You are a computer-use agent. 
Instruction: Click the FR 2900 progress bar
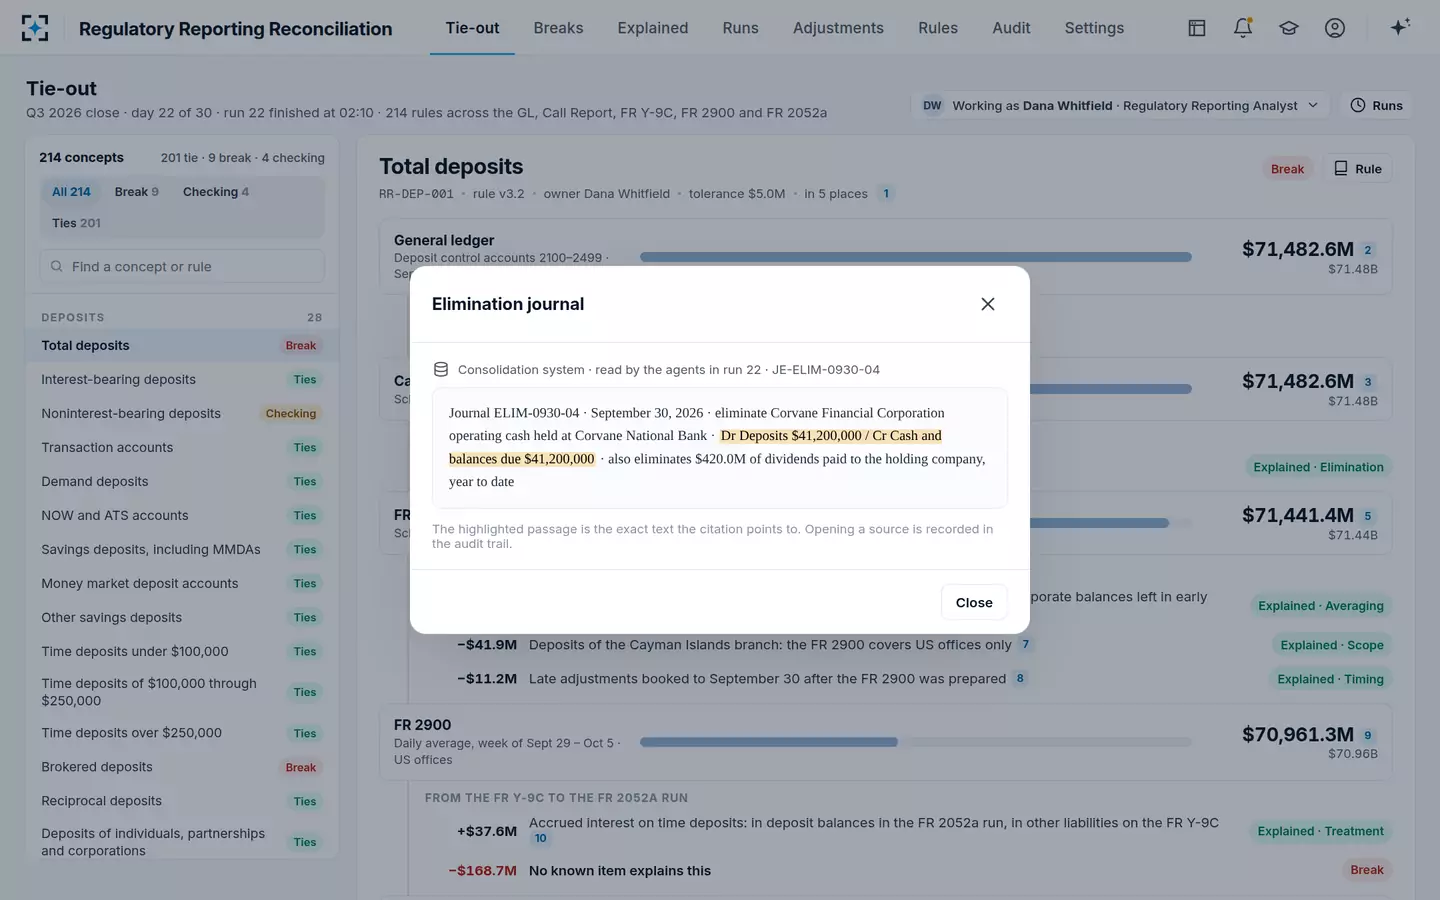click(x=916, y=742)
